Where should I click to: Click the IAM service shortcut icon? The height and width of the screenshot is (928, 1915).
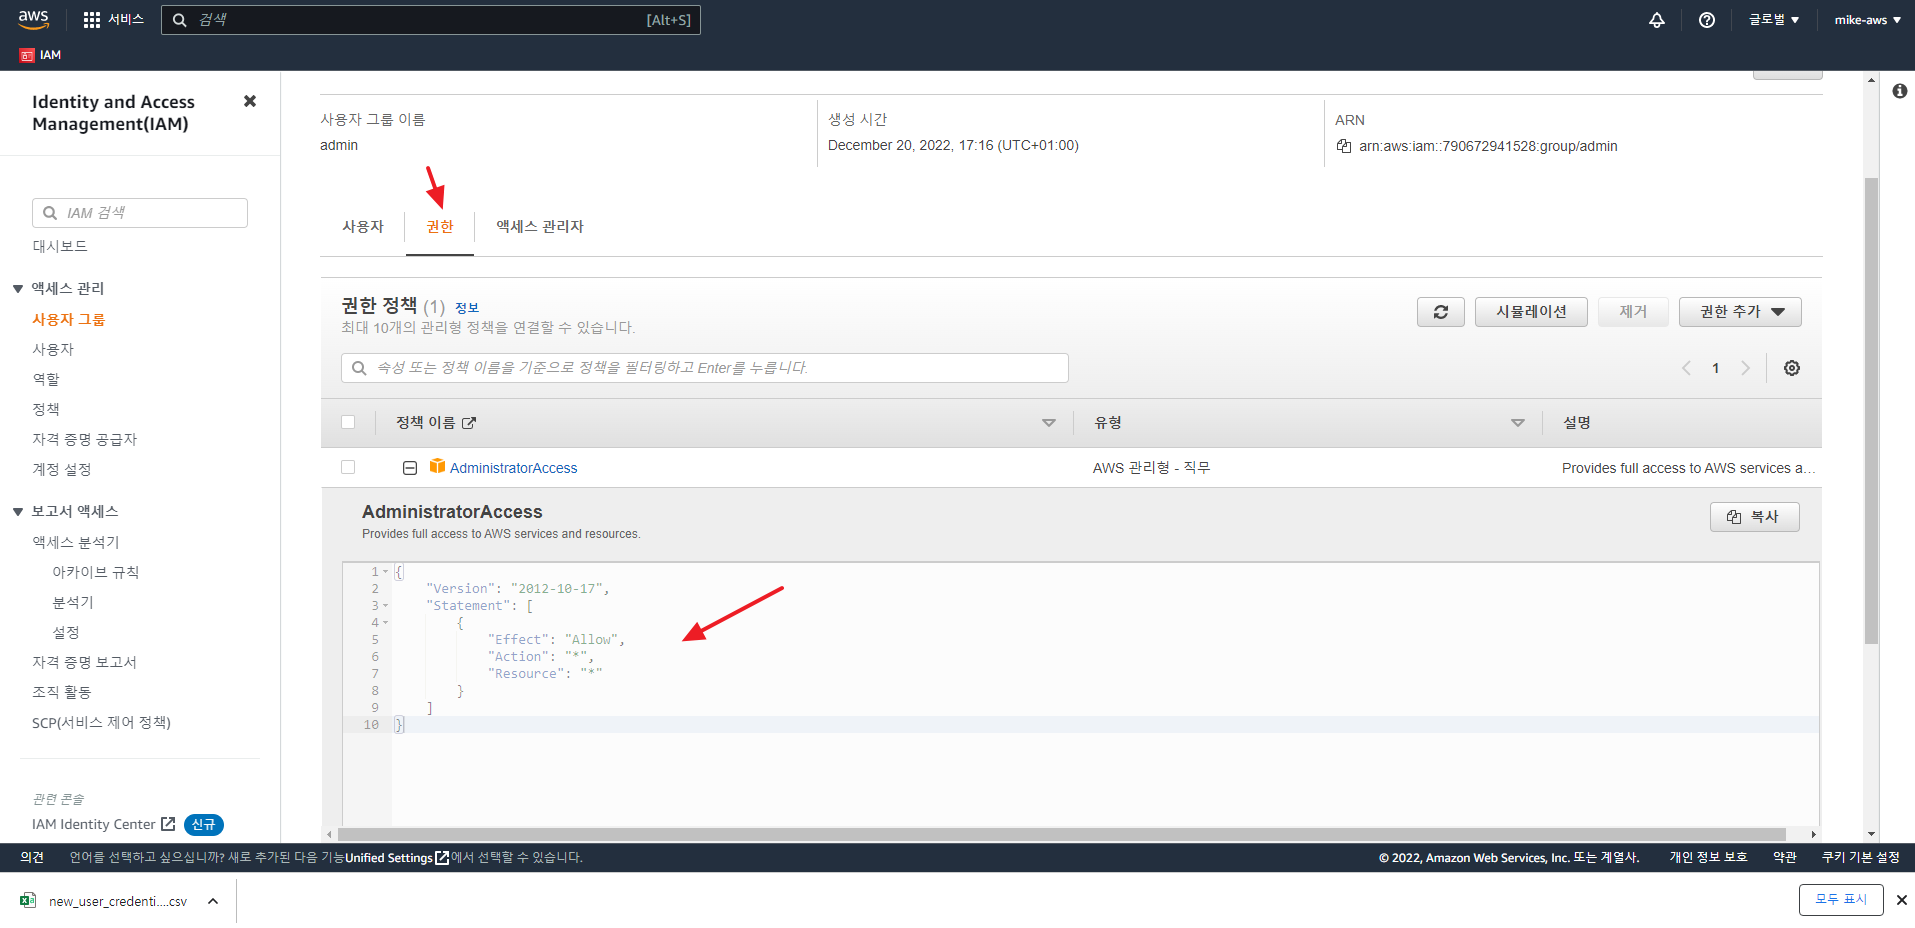point(27,55)
